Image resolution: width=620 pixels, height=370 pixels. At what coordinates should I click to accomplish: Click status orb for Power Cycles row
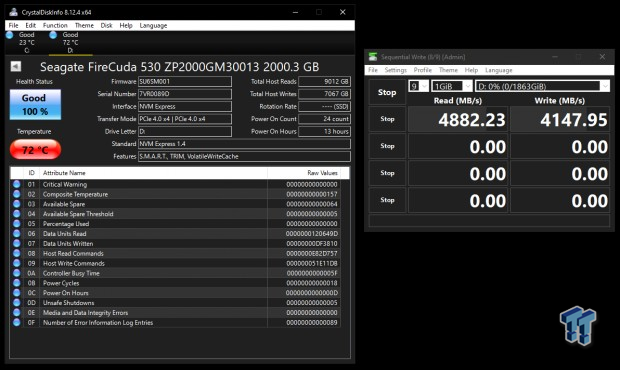tap(17, 283)
